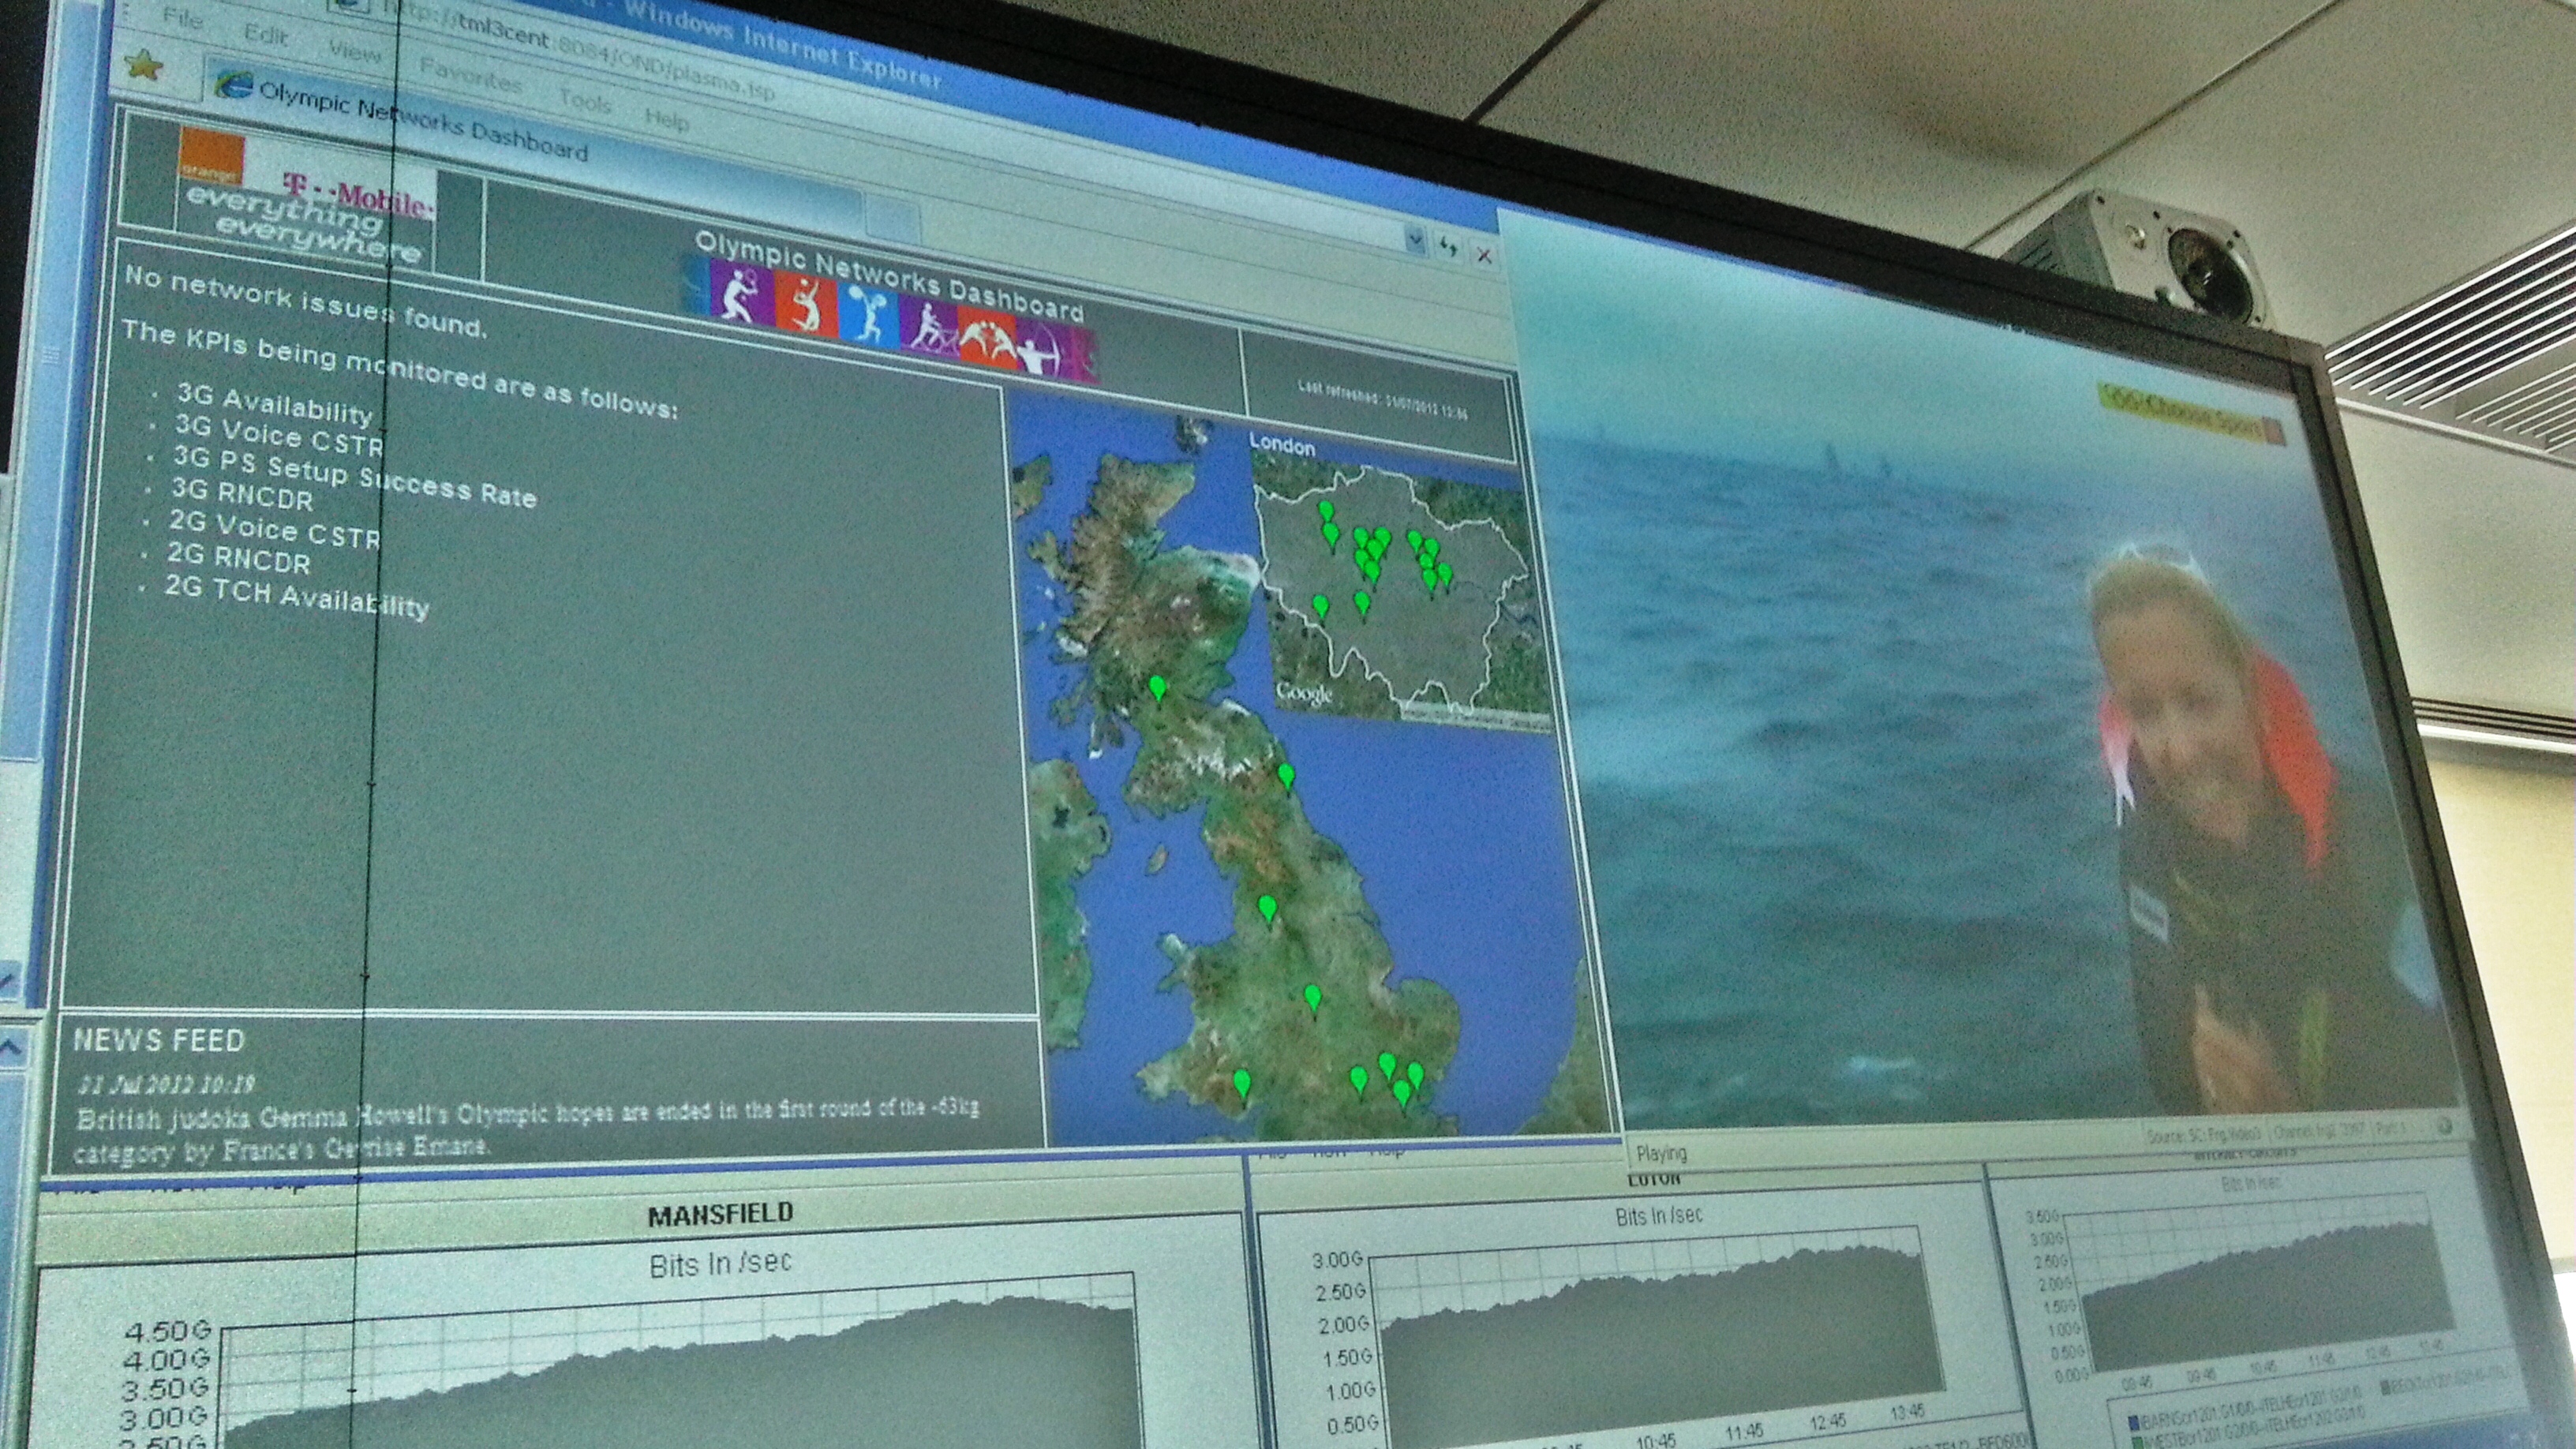Click the 2G Voice CSTR KPI
Screen dimensions: 2576x1449
274,527
